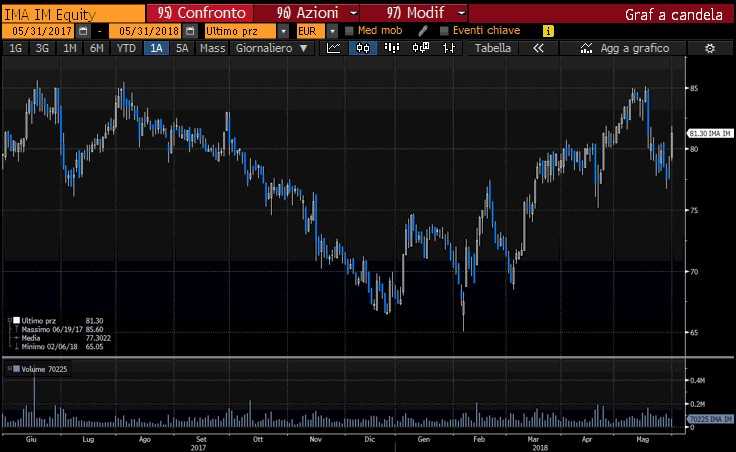Image resolution: width=736 pixels, height=452 pixels.
Task: Select 5A time range tab
Action: click(182, 48)
